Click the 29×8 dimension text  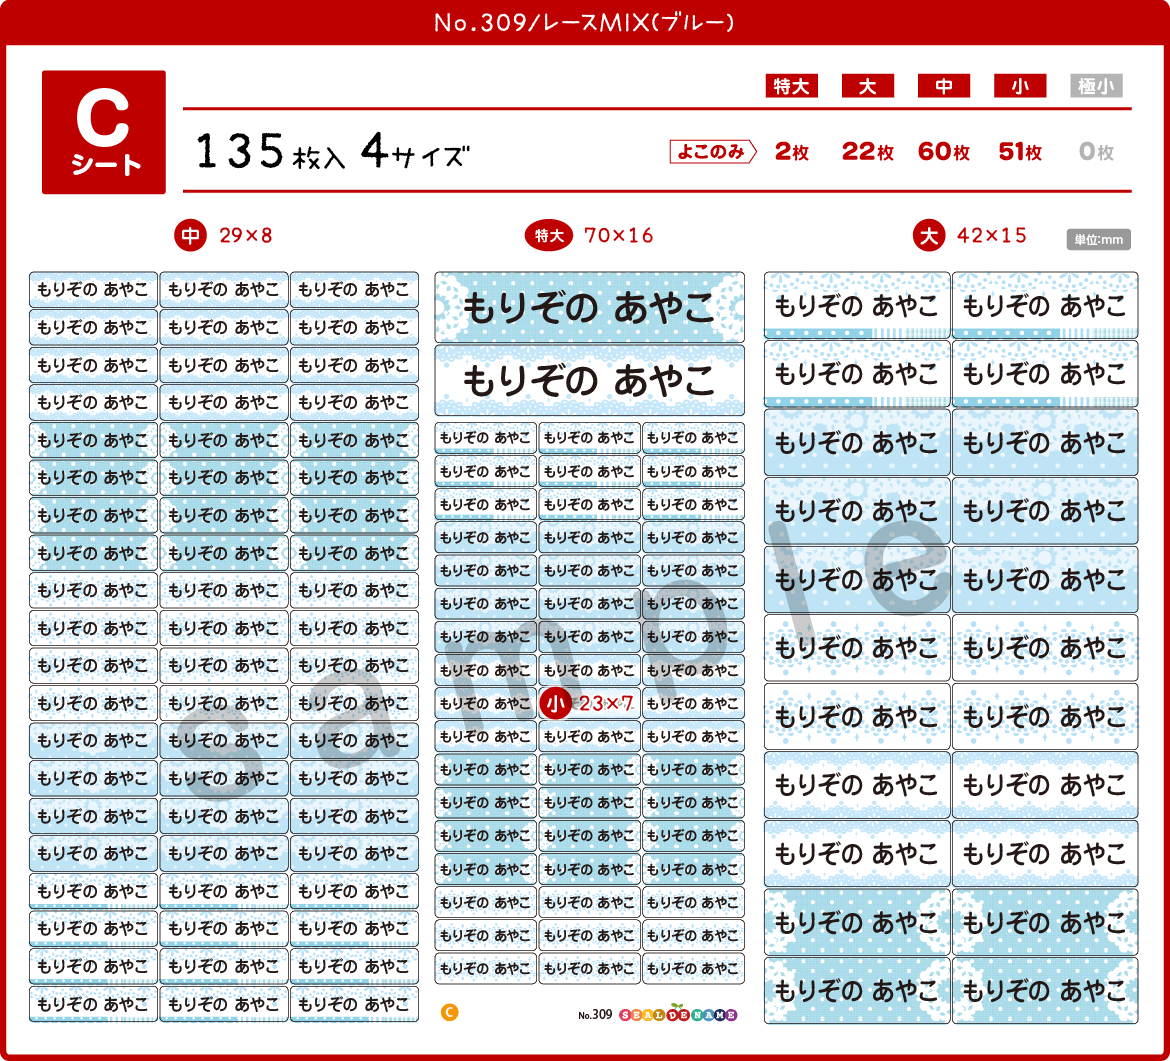click(245, 236)
